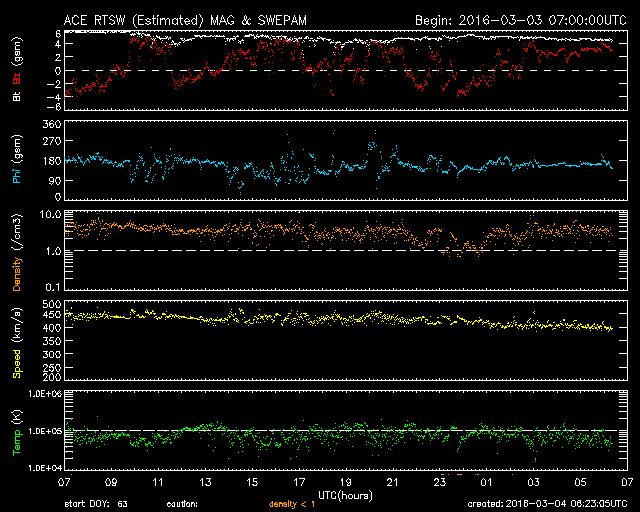Click the '1.0E+06' tick on the Temp axis

point(45,394)
